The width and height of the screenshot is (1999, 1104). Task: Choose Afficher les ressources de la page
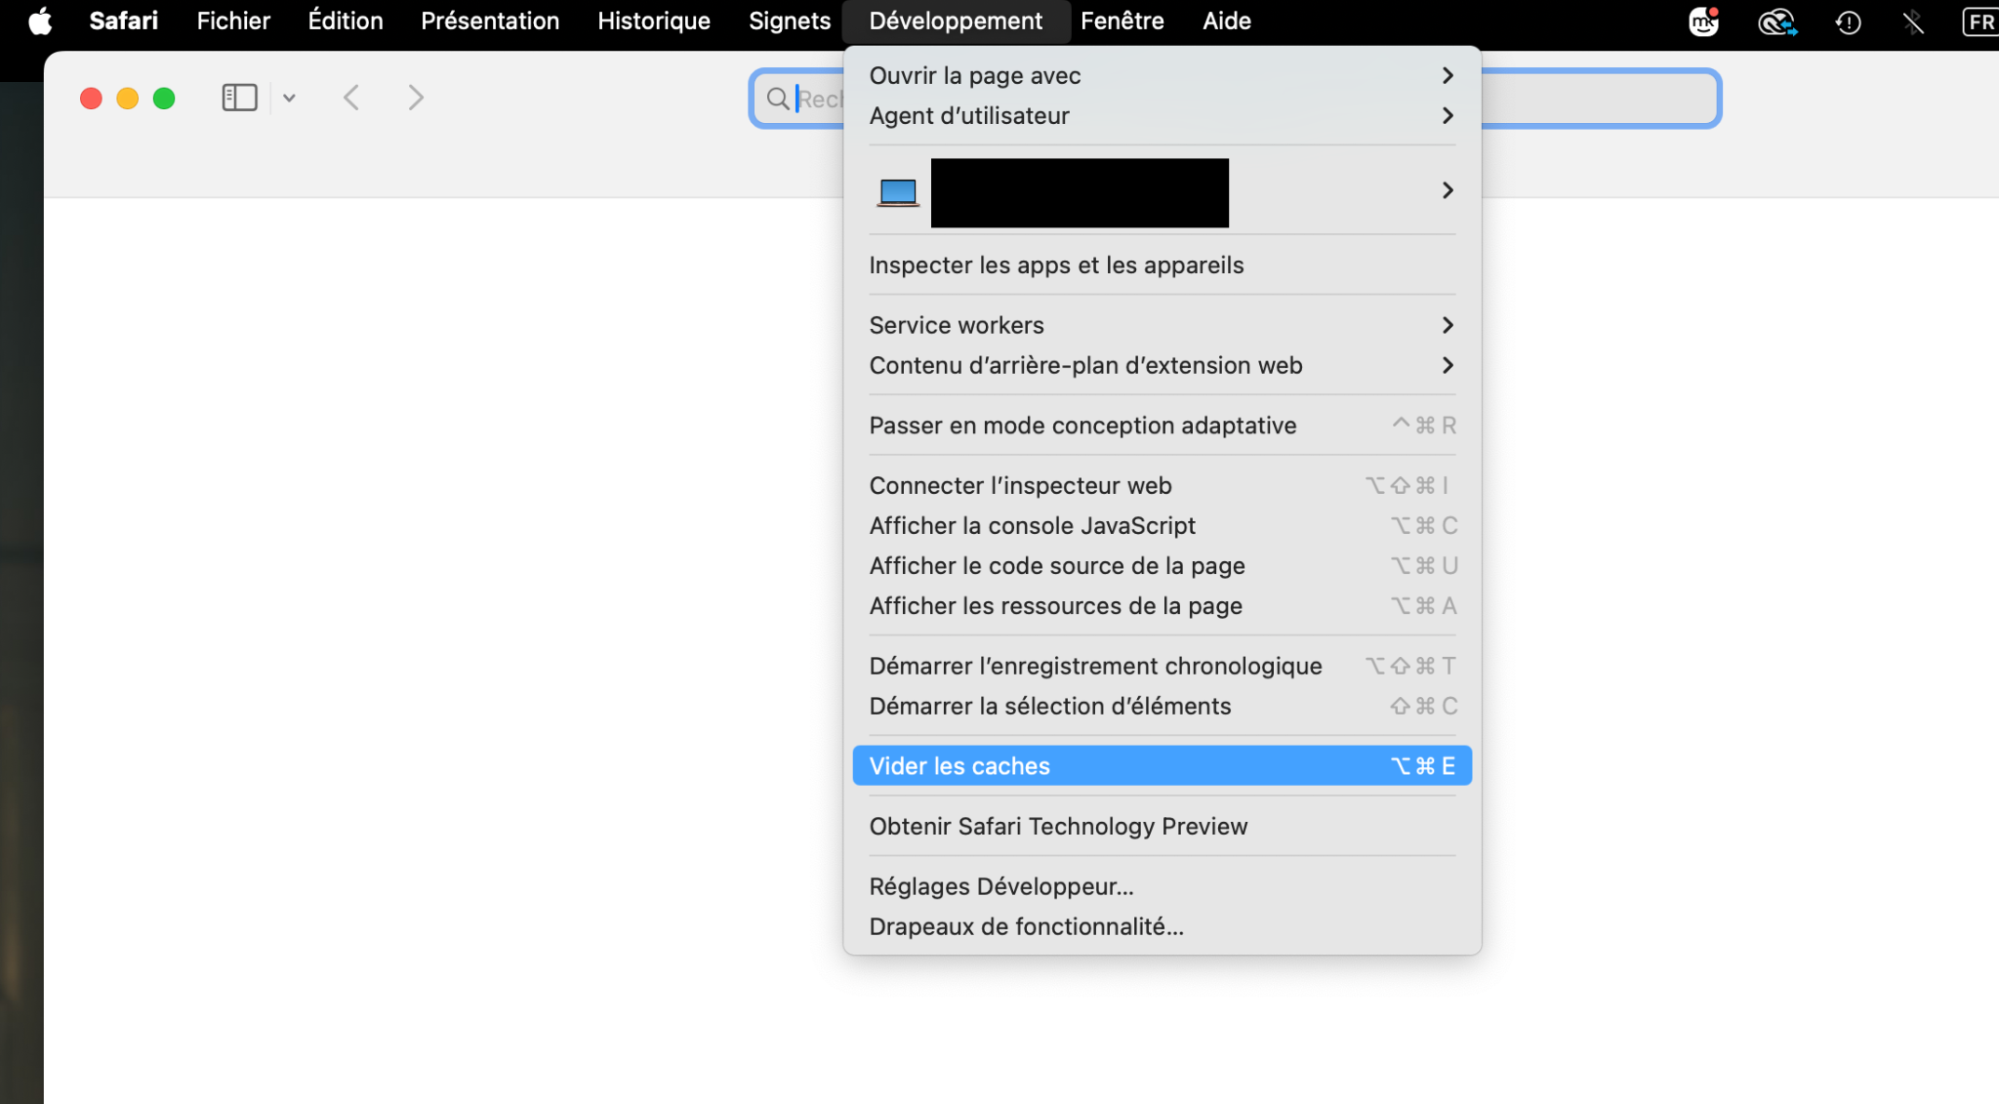tap(1162, 605)
